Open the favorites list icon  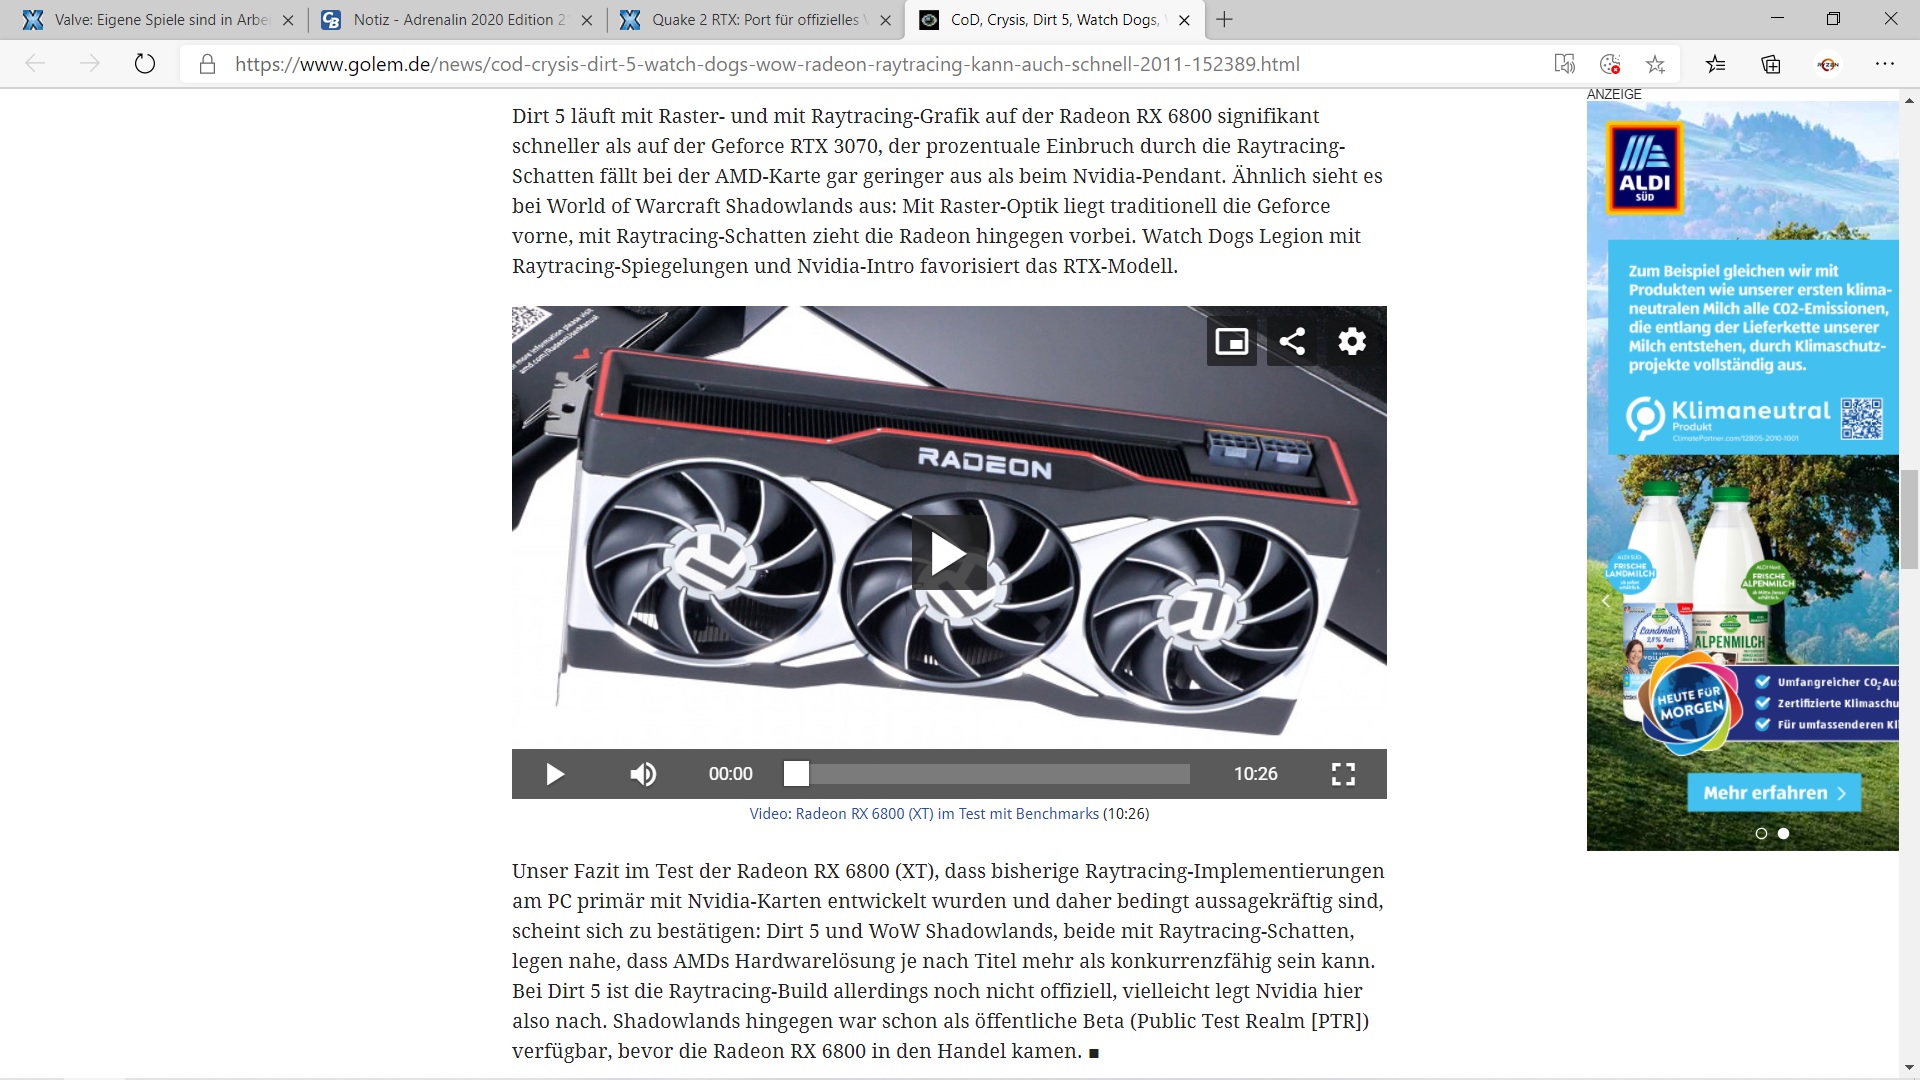point(1716,64)
